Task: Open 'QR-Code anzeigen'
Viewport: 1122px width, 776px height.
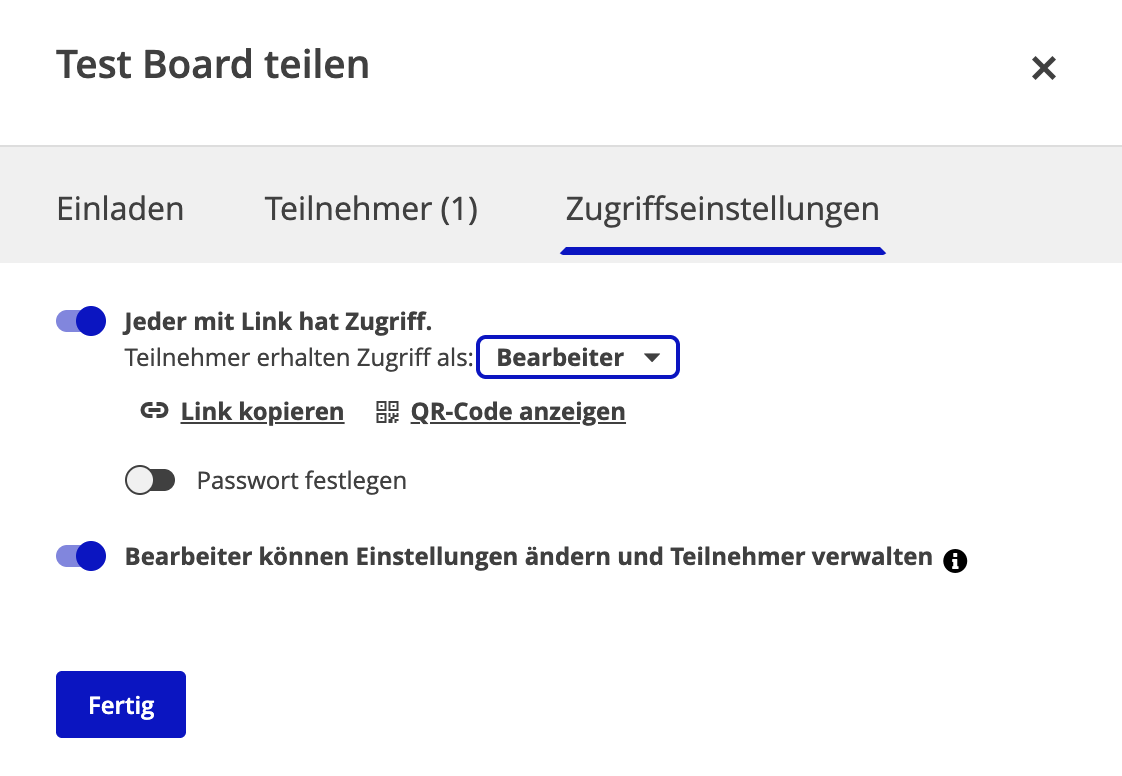Action: (517, 411)
